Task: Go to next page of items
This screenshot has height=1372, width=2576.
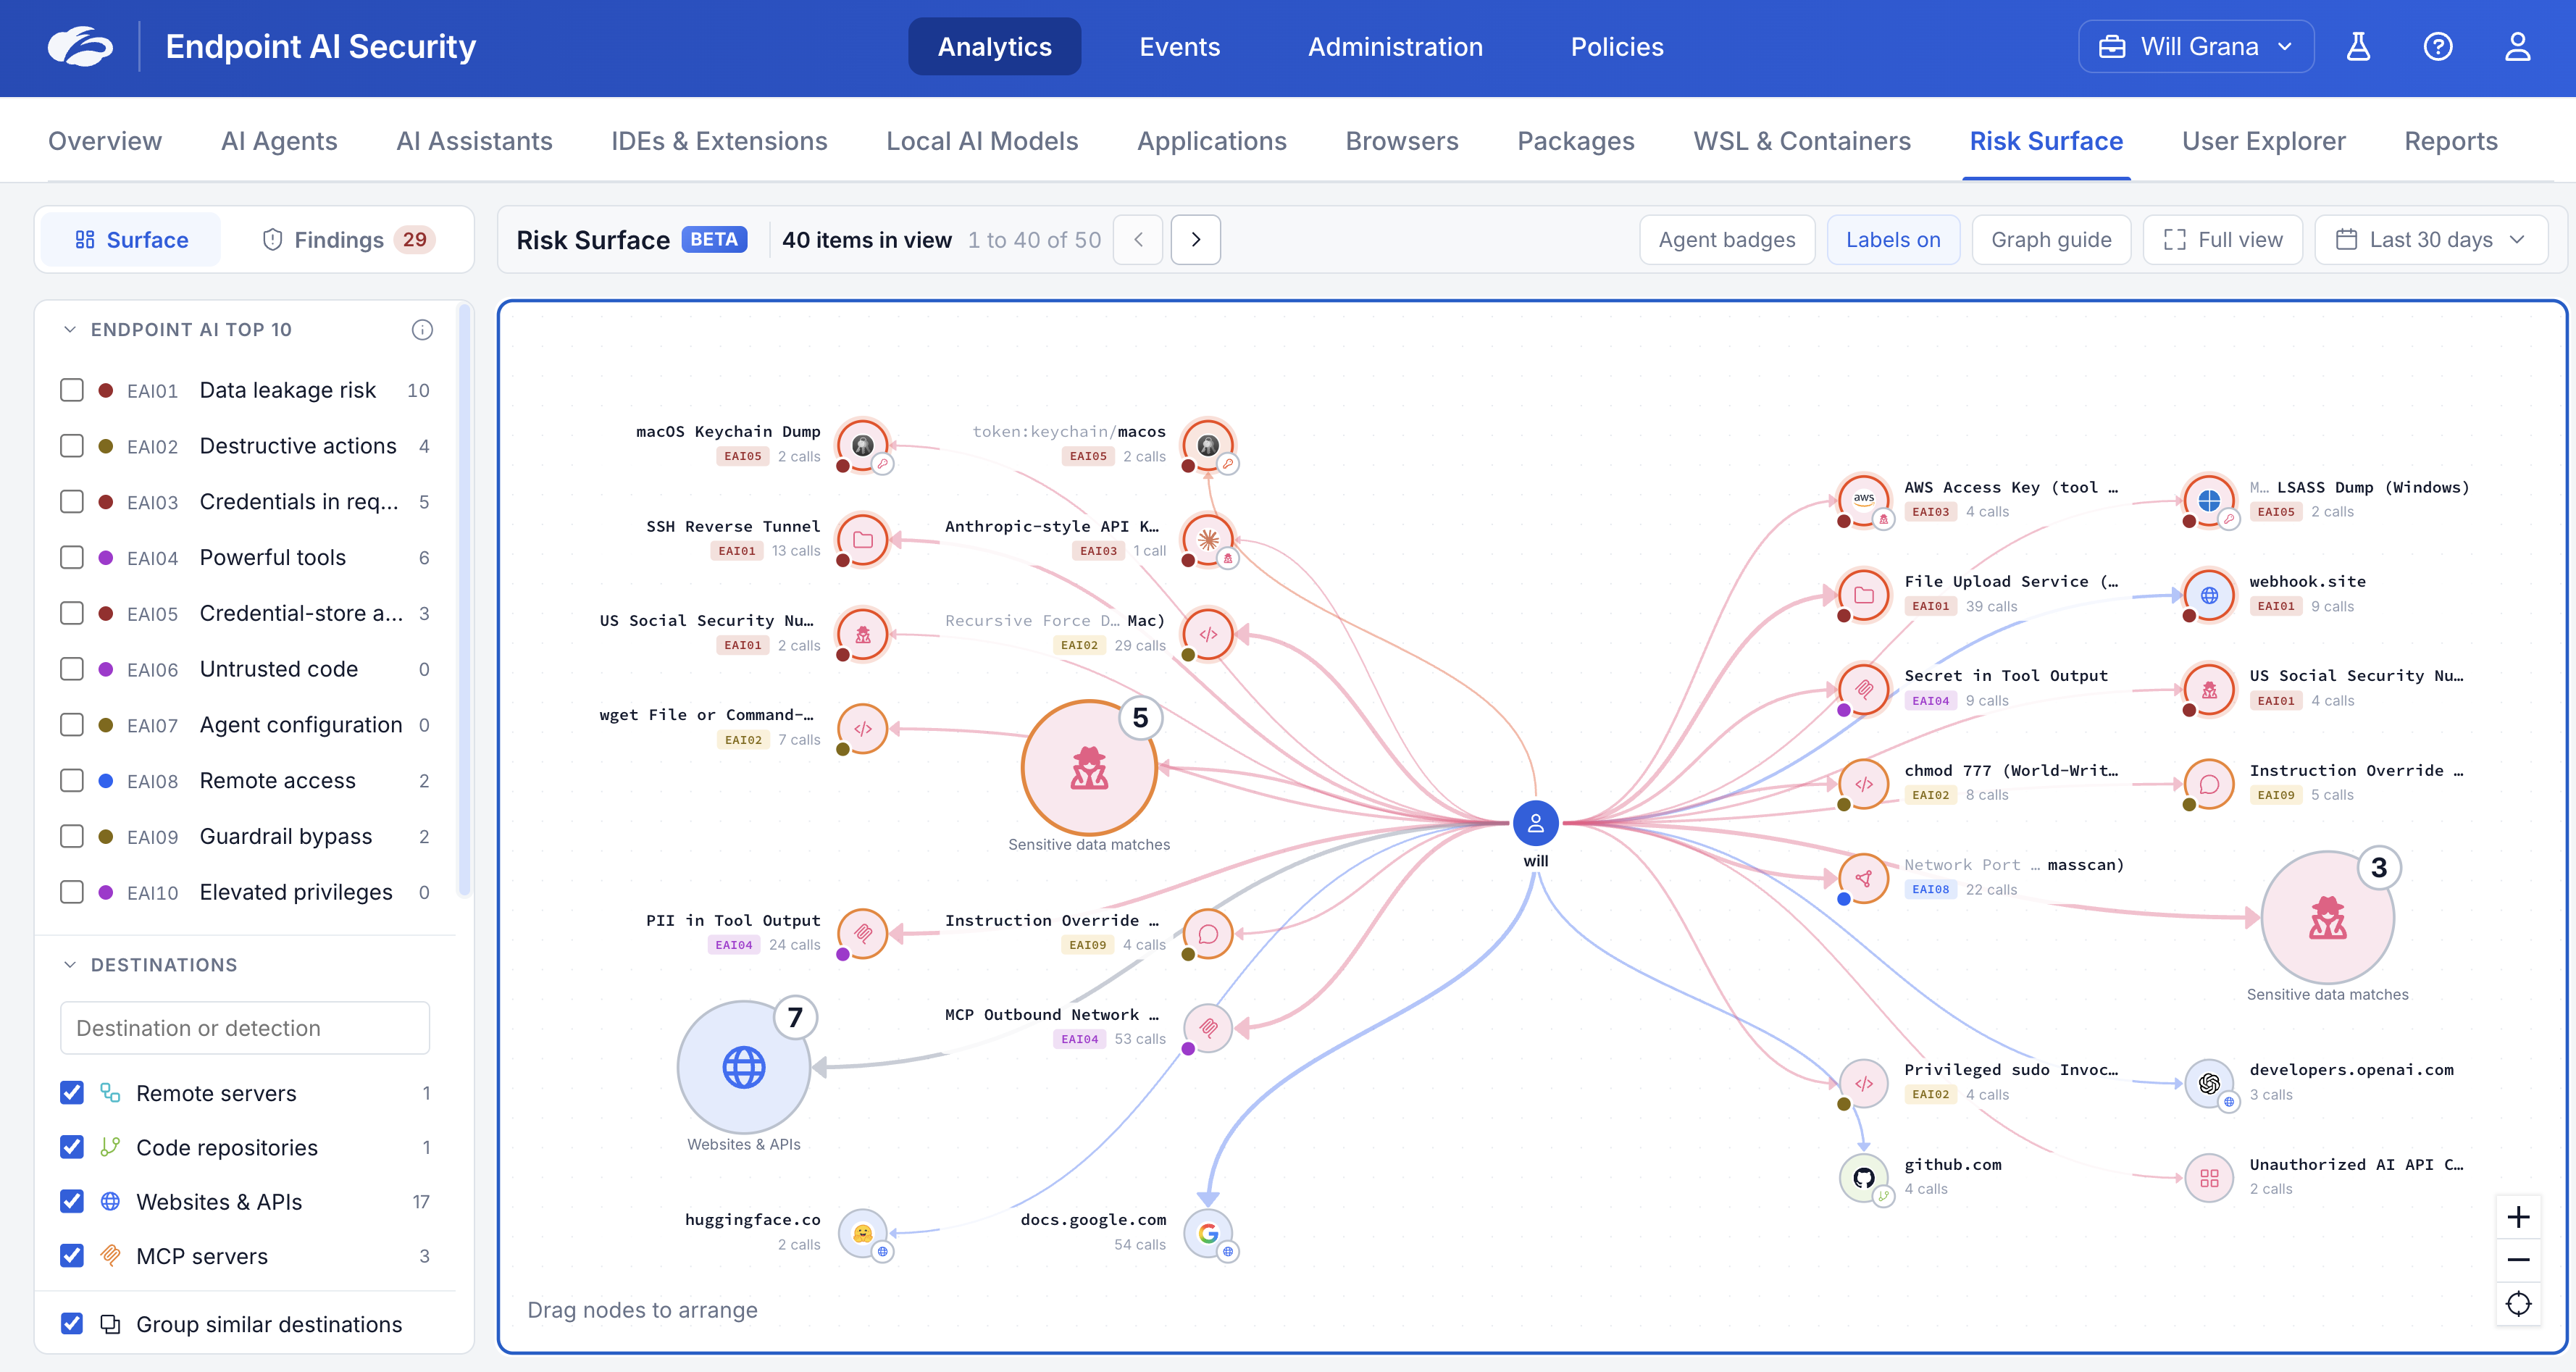Action: [x=1195, y=240]
